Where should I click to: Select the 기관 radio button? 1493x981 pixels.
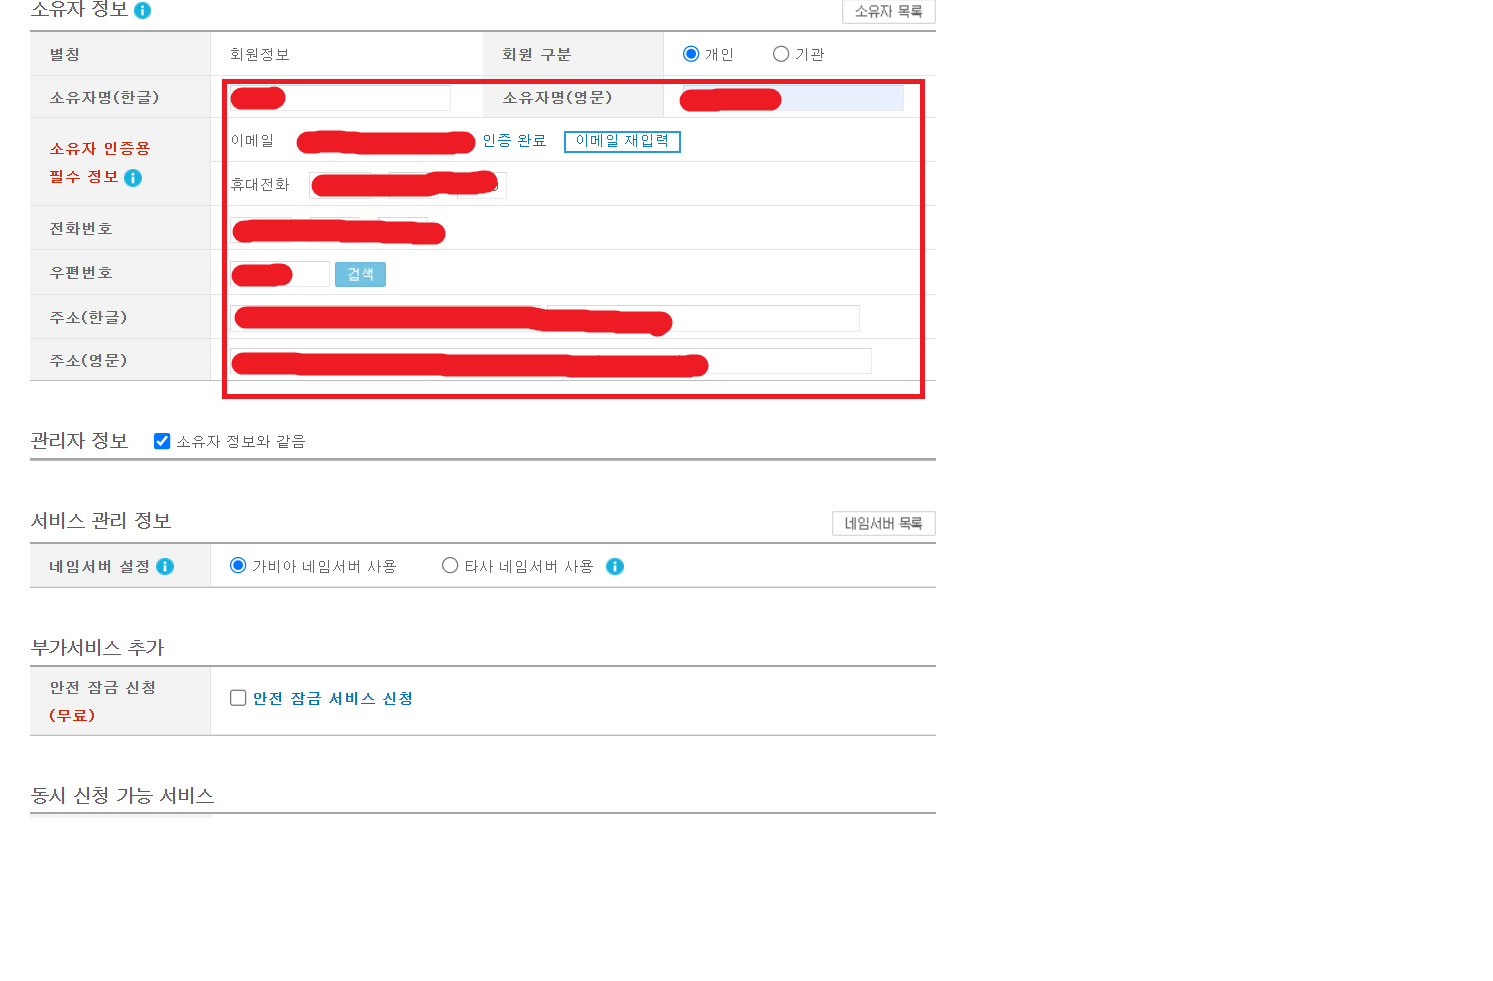[x=781, y=54]
